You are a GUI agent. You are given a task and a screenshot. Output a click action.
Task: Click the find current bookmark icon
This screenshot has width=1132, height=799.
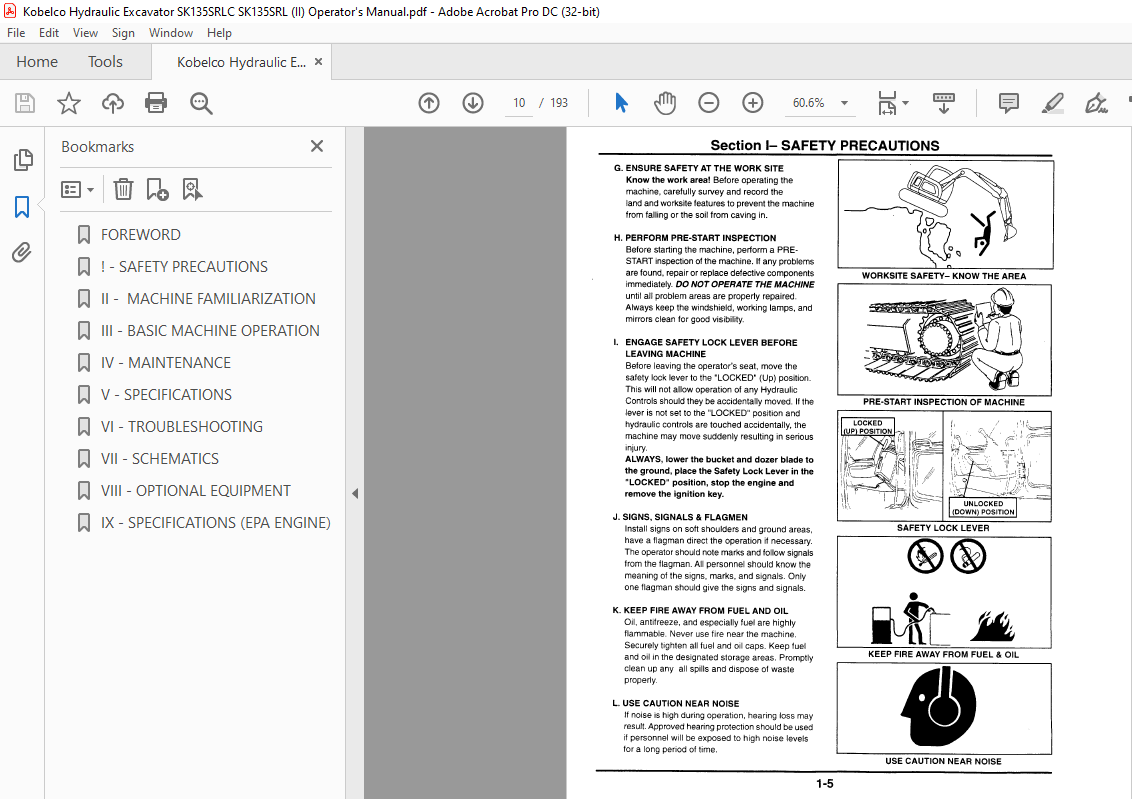pyautogui.click(x=192, y=189)
